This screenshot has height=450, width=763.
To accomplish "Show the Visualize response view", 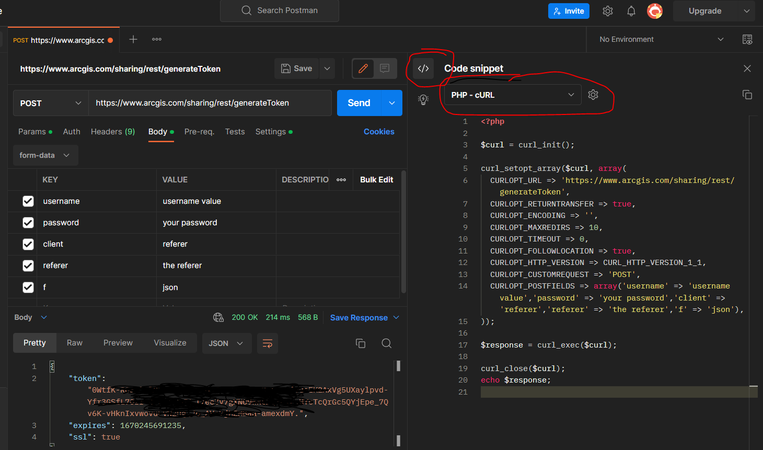I will pos(170,343).
